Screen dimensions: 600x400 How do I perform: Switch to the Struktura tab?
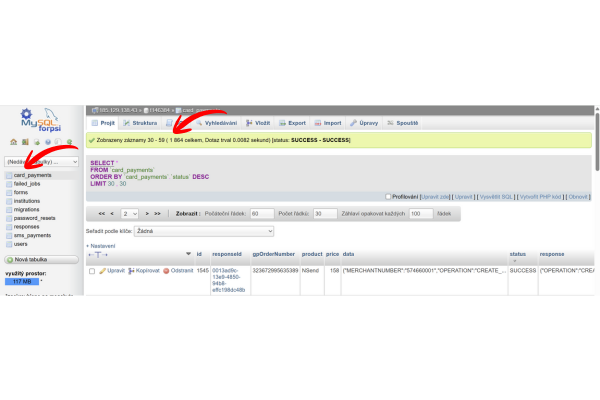point(141,122)
